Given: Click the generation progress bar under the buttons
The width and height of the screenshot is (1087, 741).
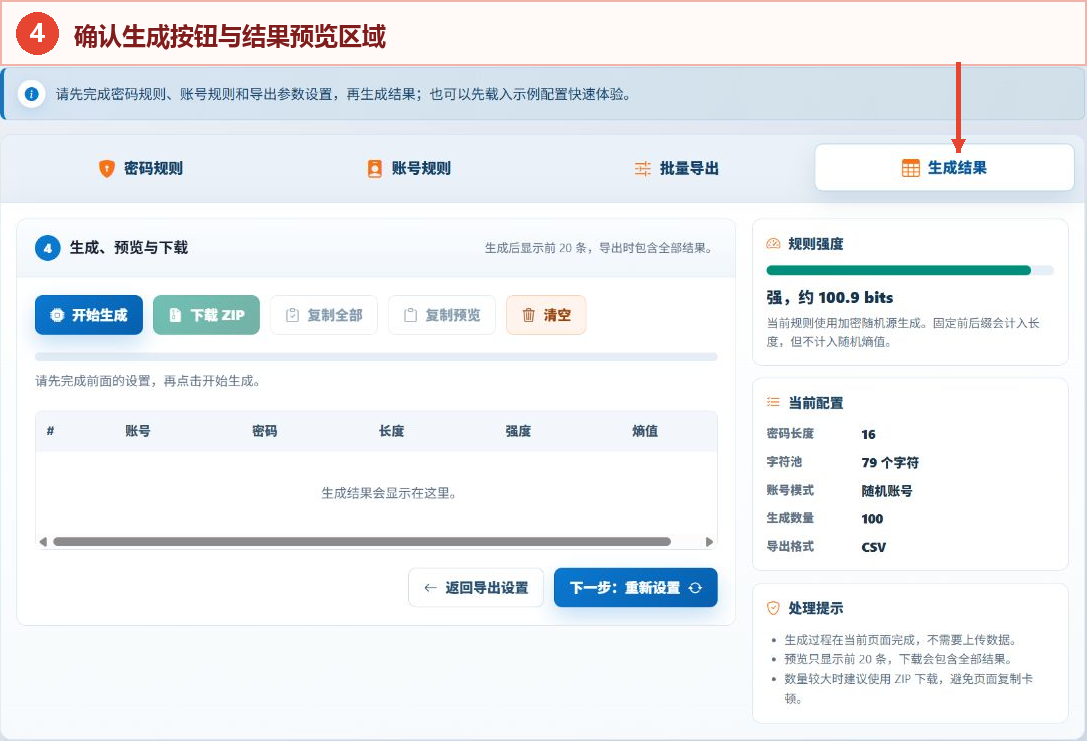Looking at the screenshot, I should 376,357.
